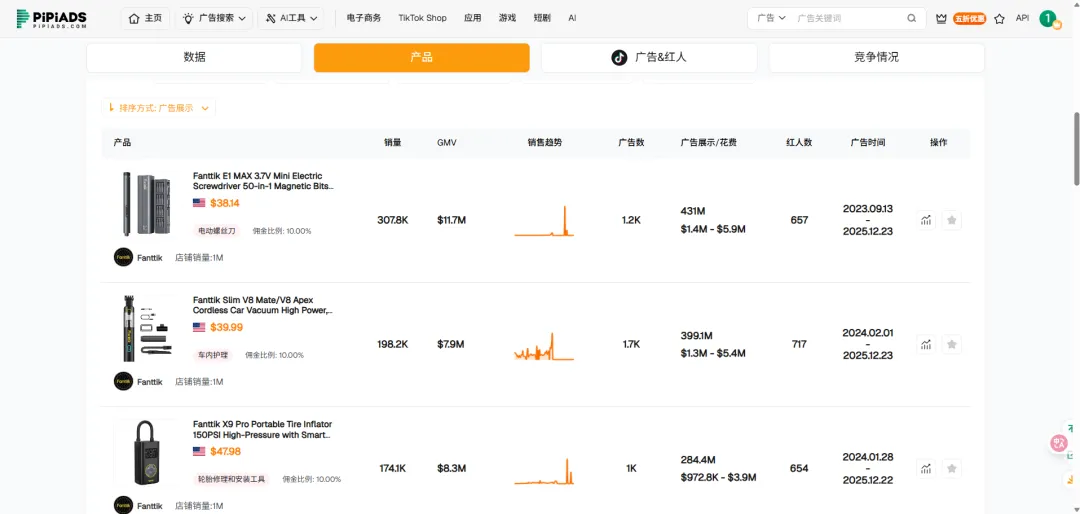Open favorites star icon in top bar
The image size is (1080, 514).
(999, 18)
